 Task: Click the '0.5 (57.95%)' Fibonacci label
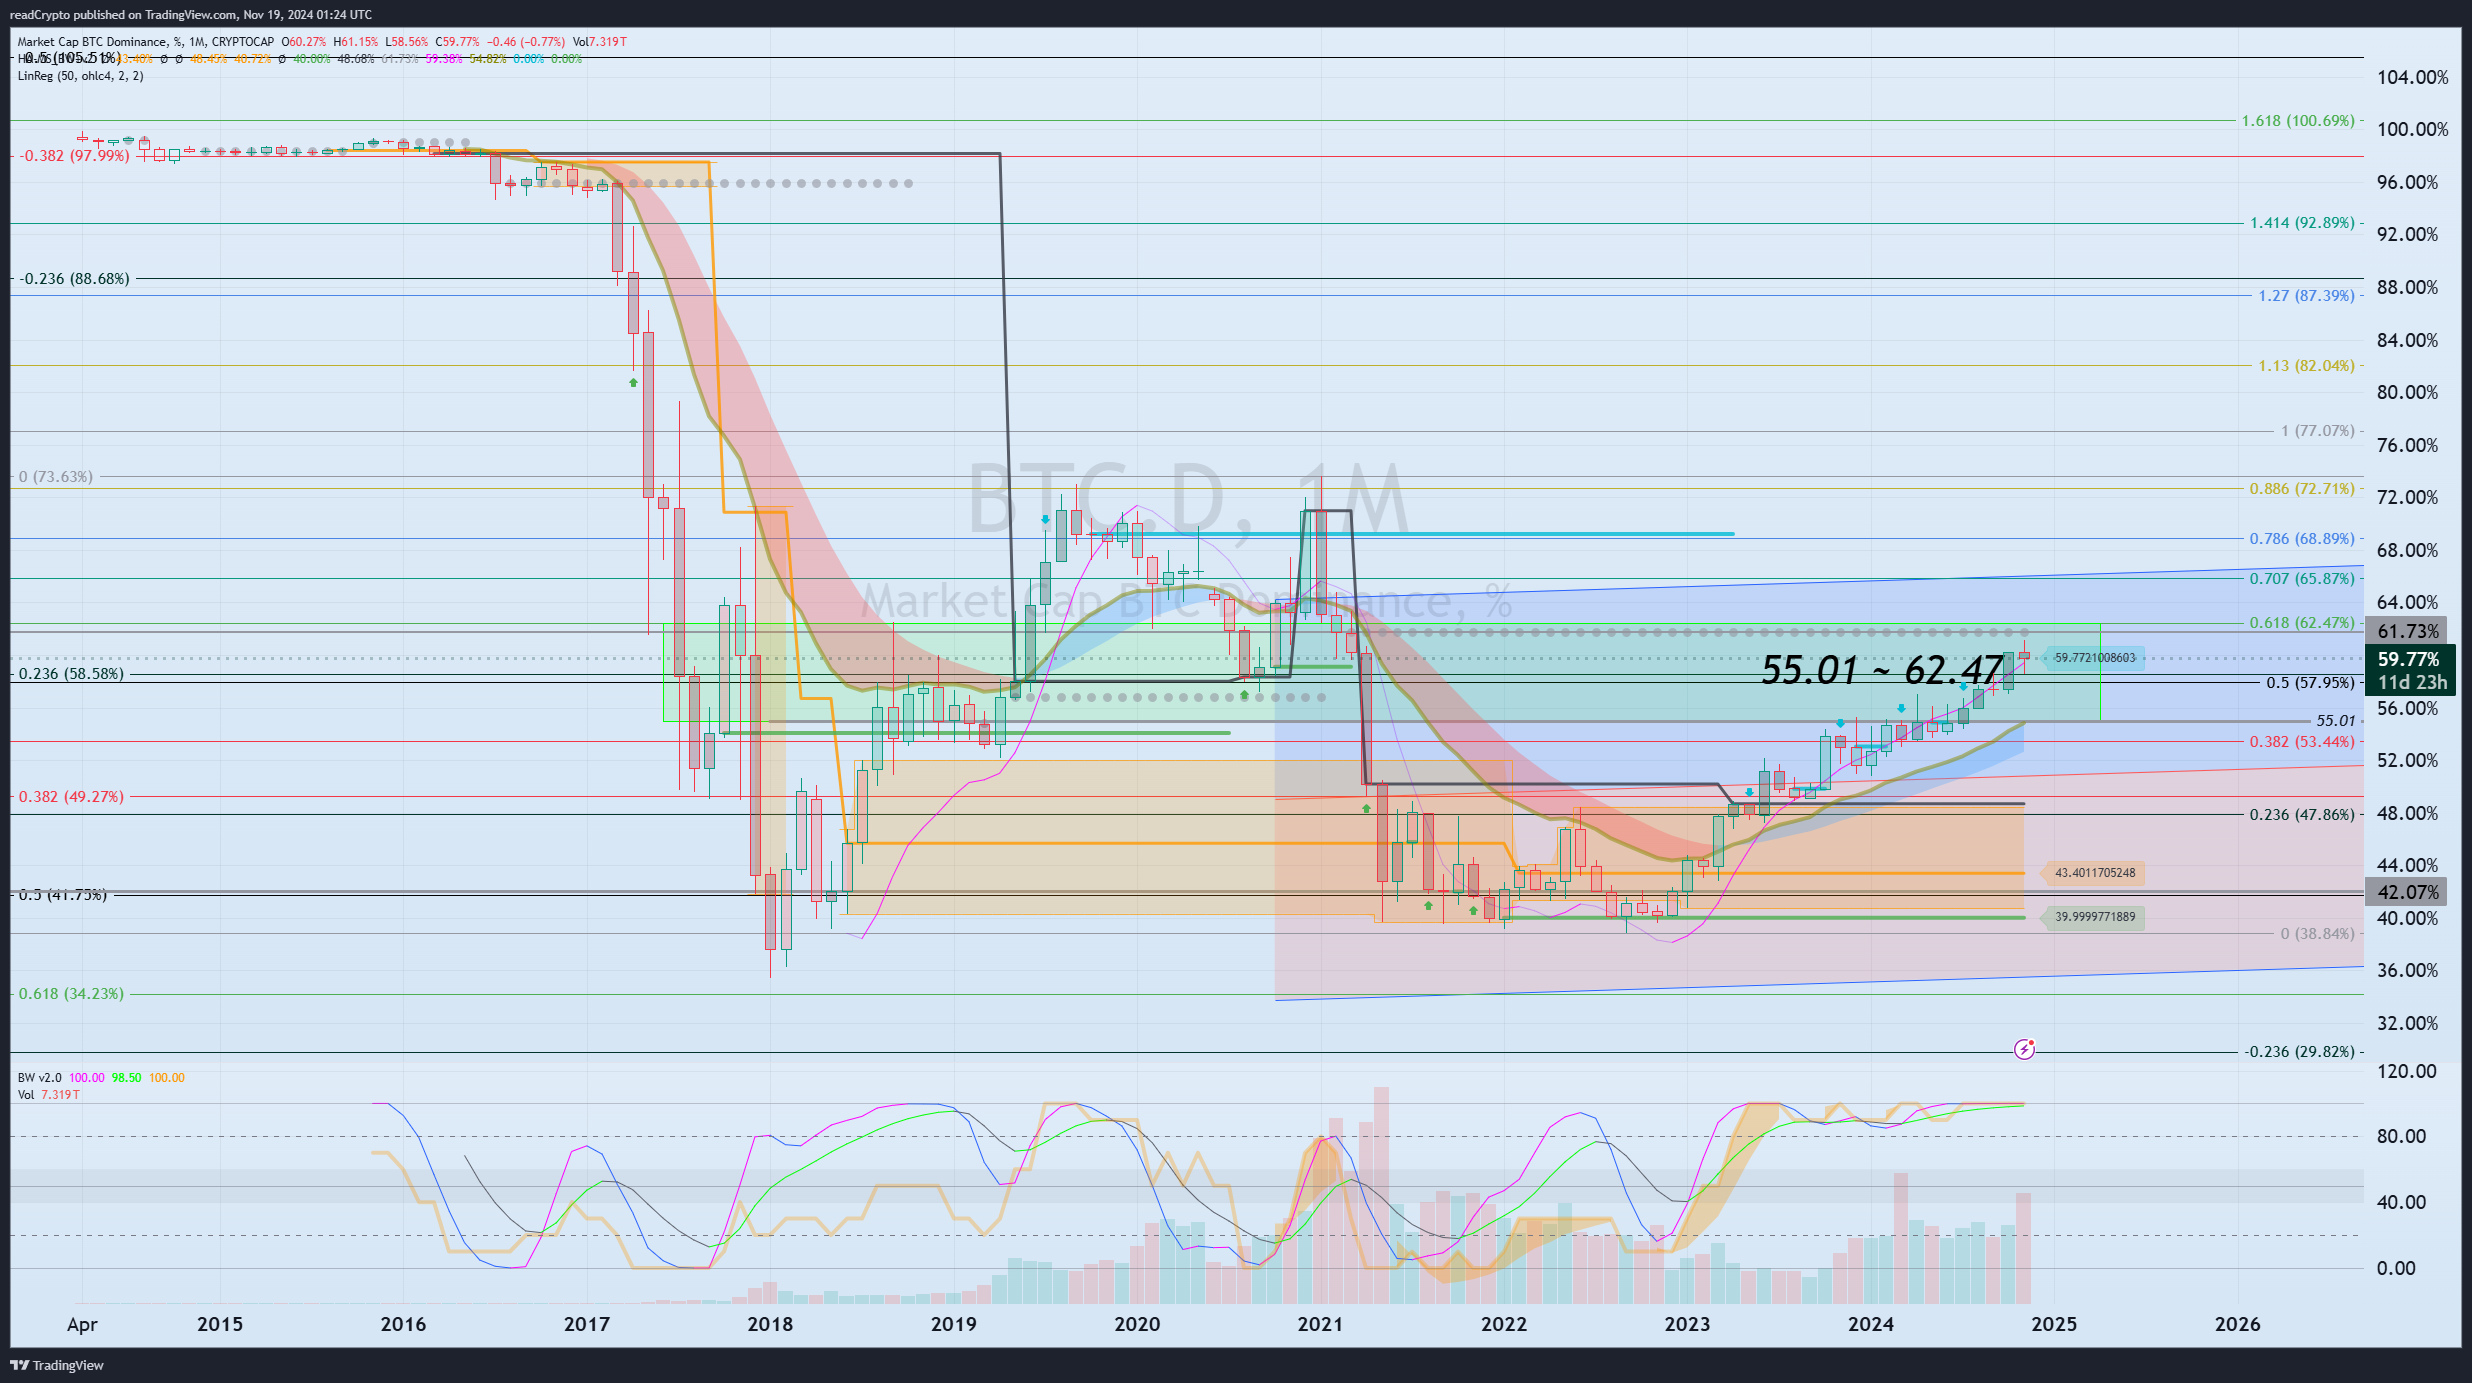point(2310,683)
